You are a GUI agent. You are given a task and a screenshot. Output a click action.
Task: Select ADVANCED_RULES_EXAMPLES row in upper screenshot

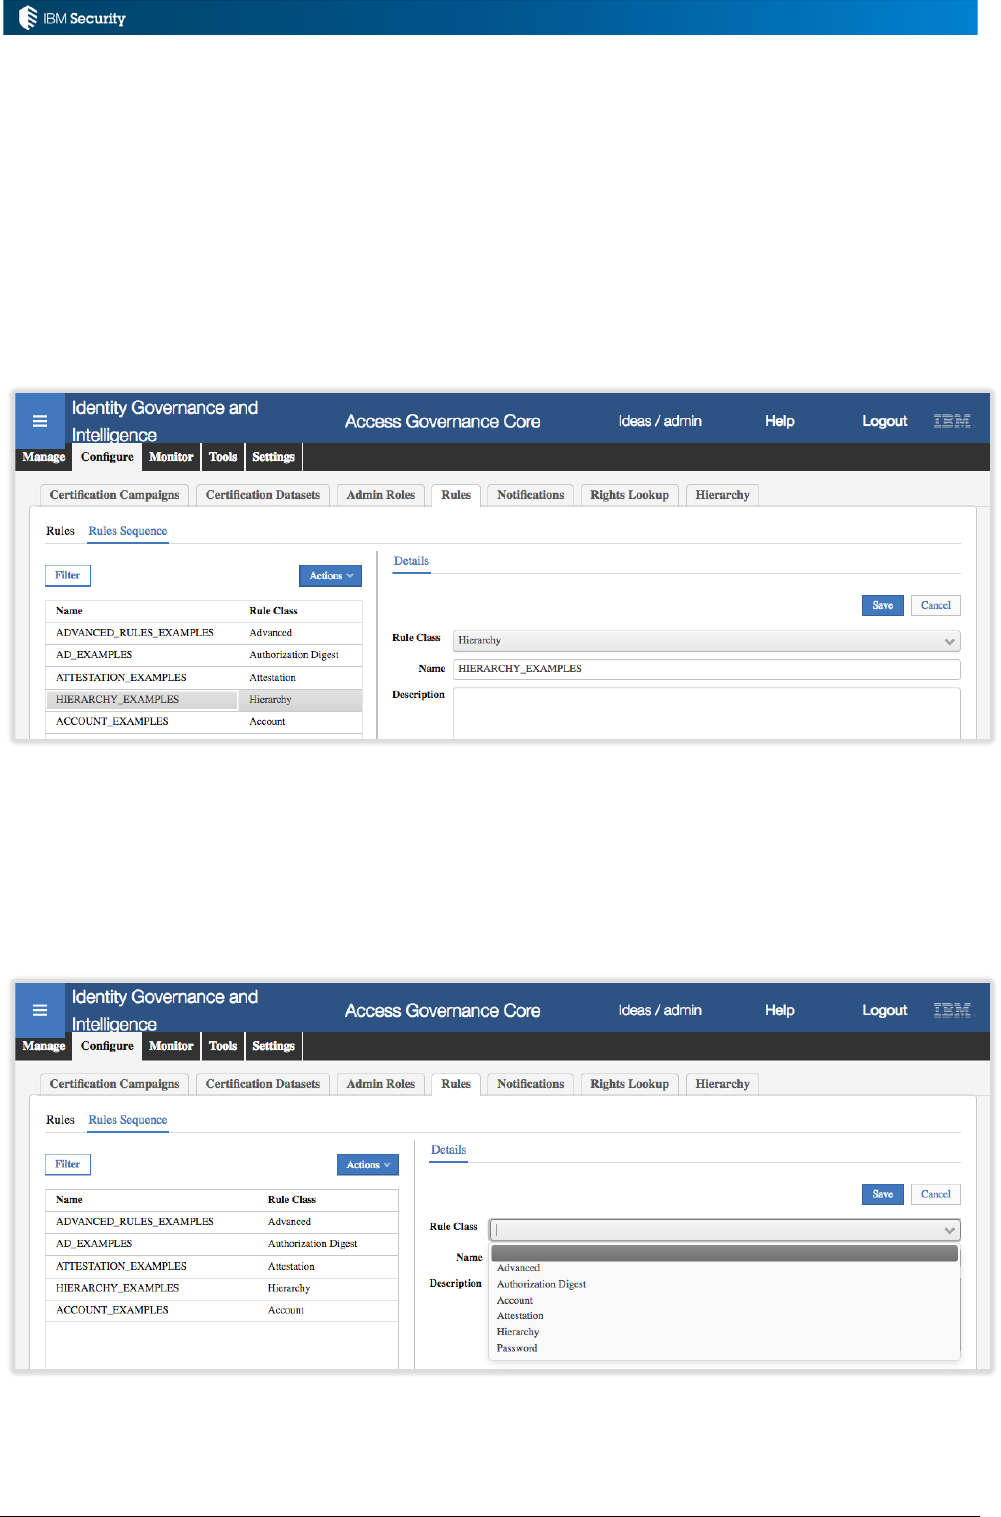tap(204, 633)
